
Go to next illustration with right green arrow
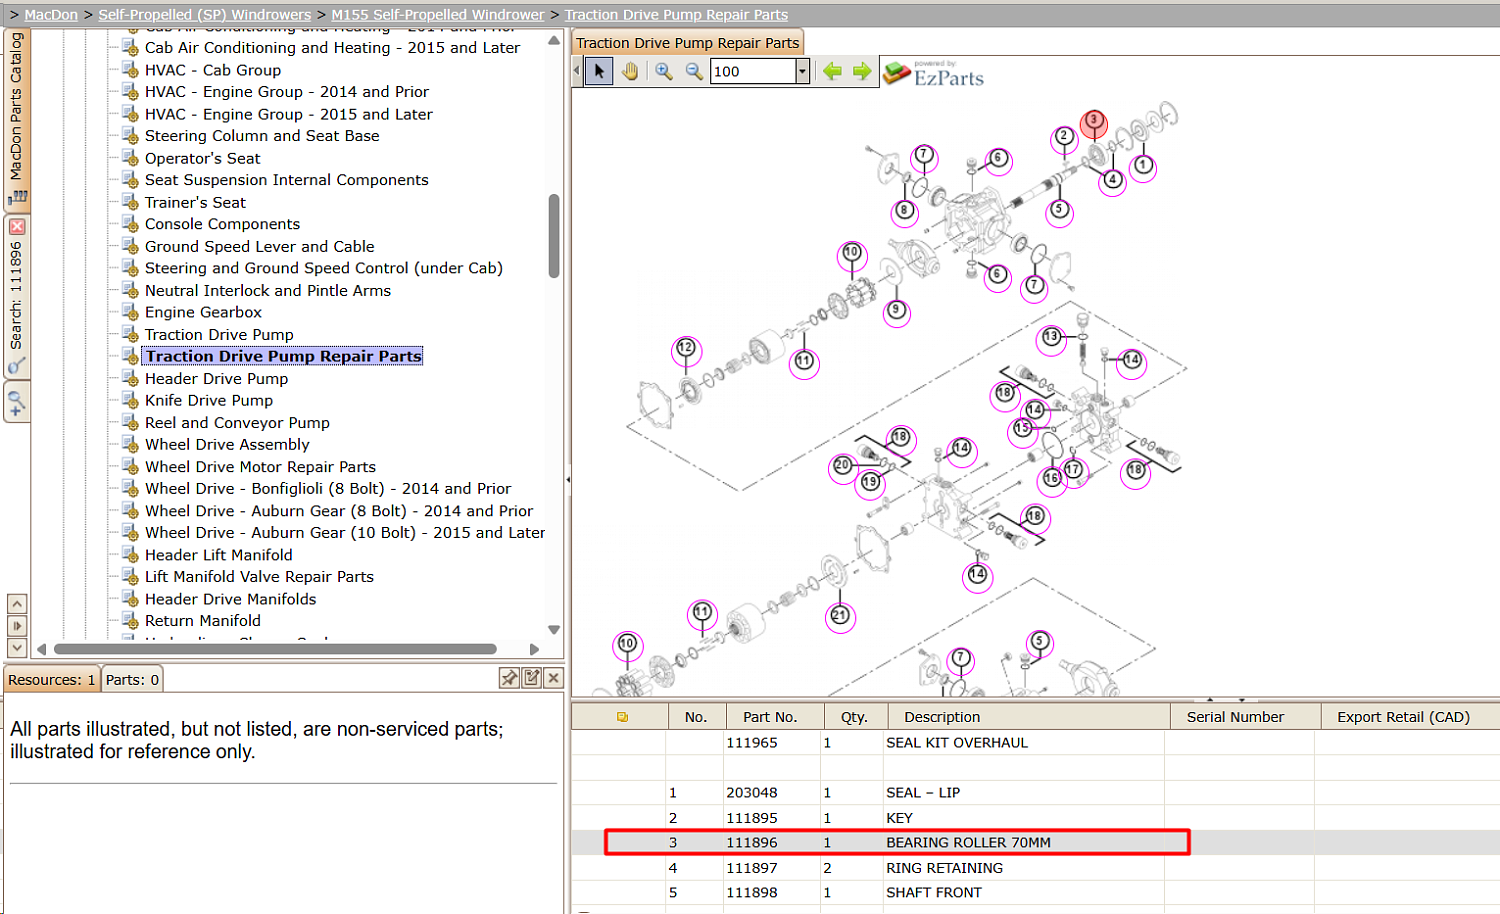coord(862,71)
